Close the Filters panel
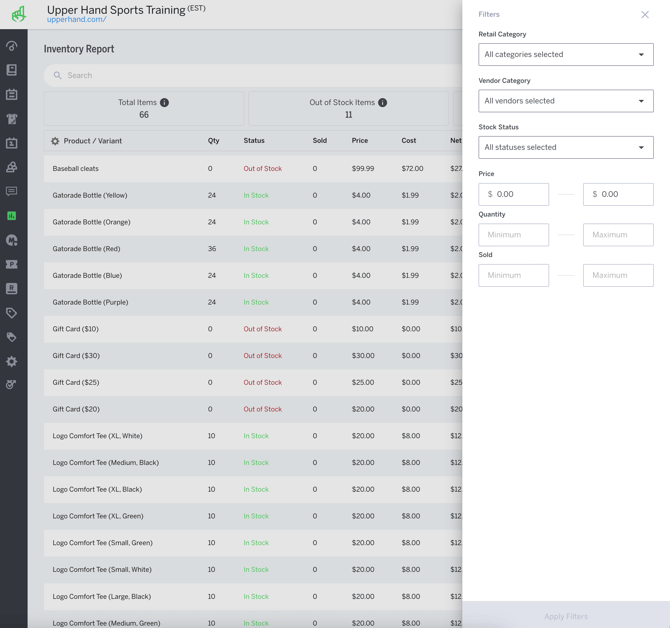670x628 pixels. coord(645,15)
